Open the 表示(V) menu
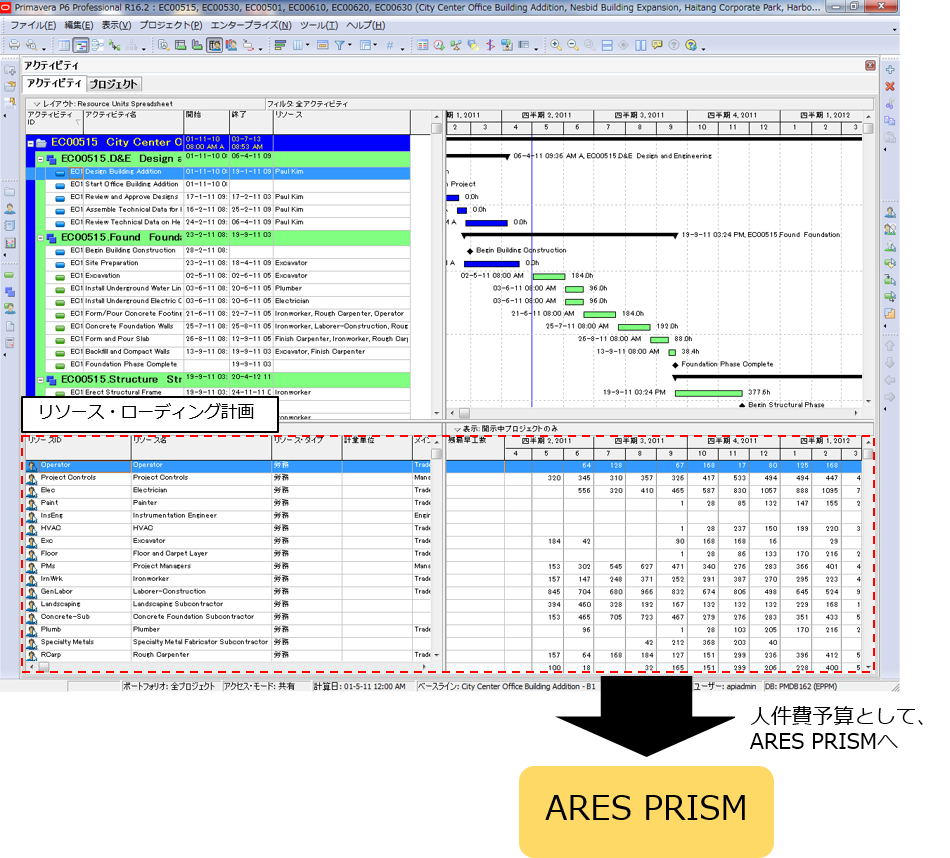 pos(116,25)
